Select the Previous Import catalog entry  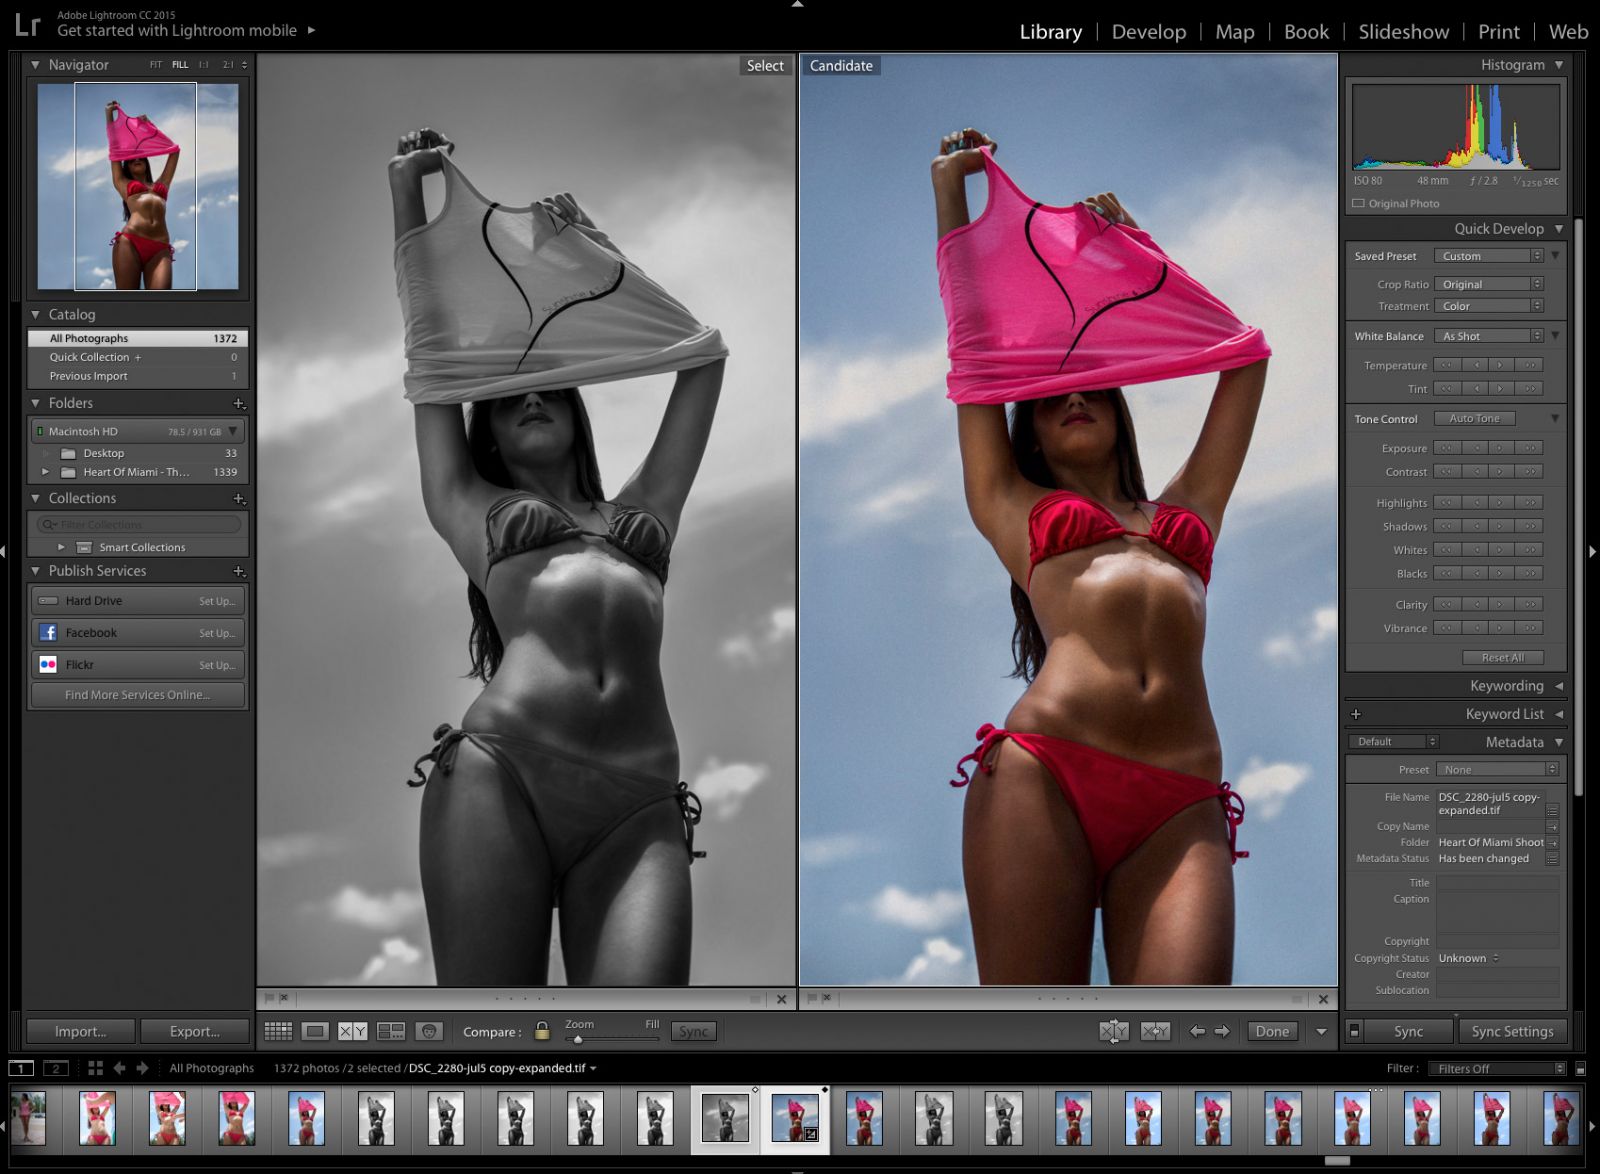(x=90, y=375)
